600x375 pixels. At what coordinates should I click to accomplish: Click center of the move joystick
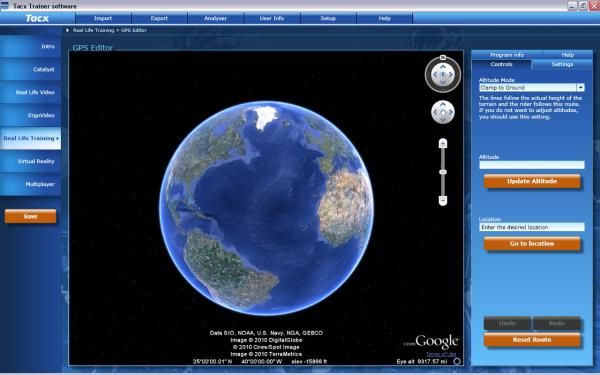tap(443, 112)
